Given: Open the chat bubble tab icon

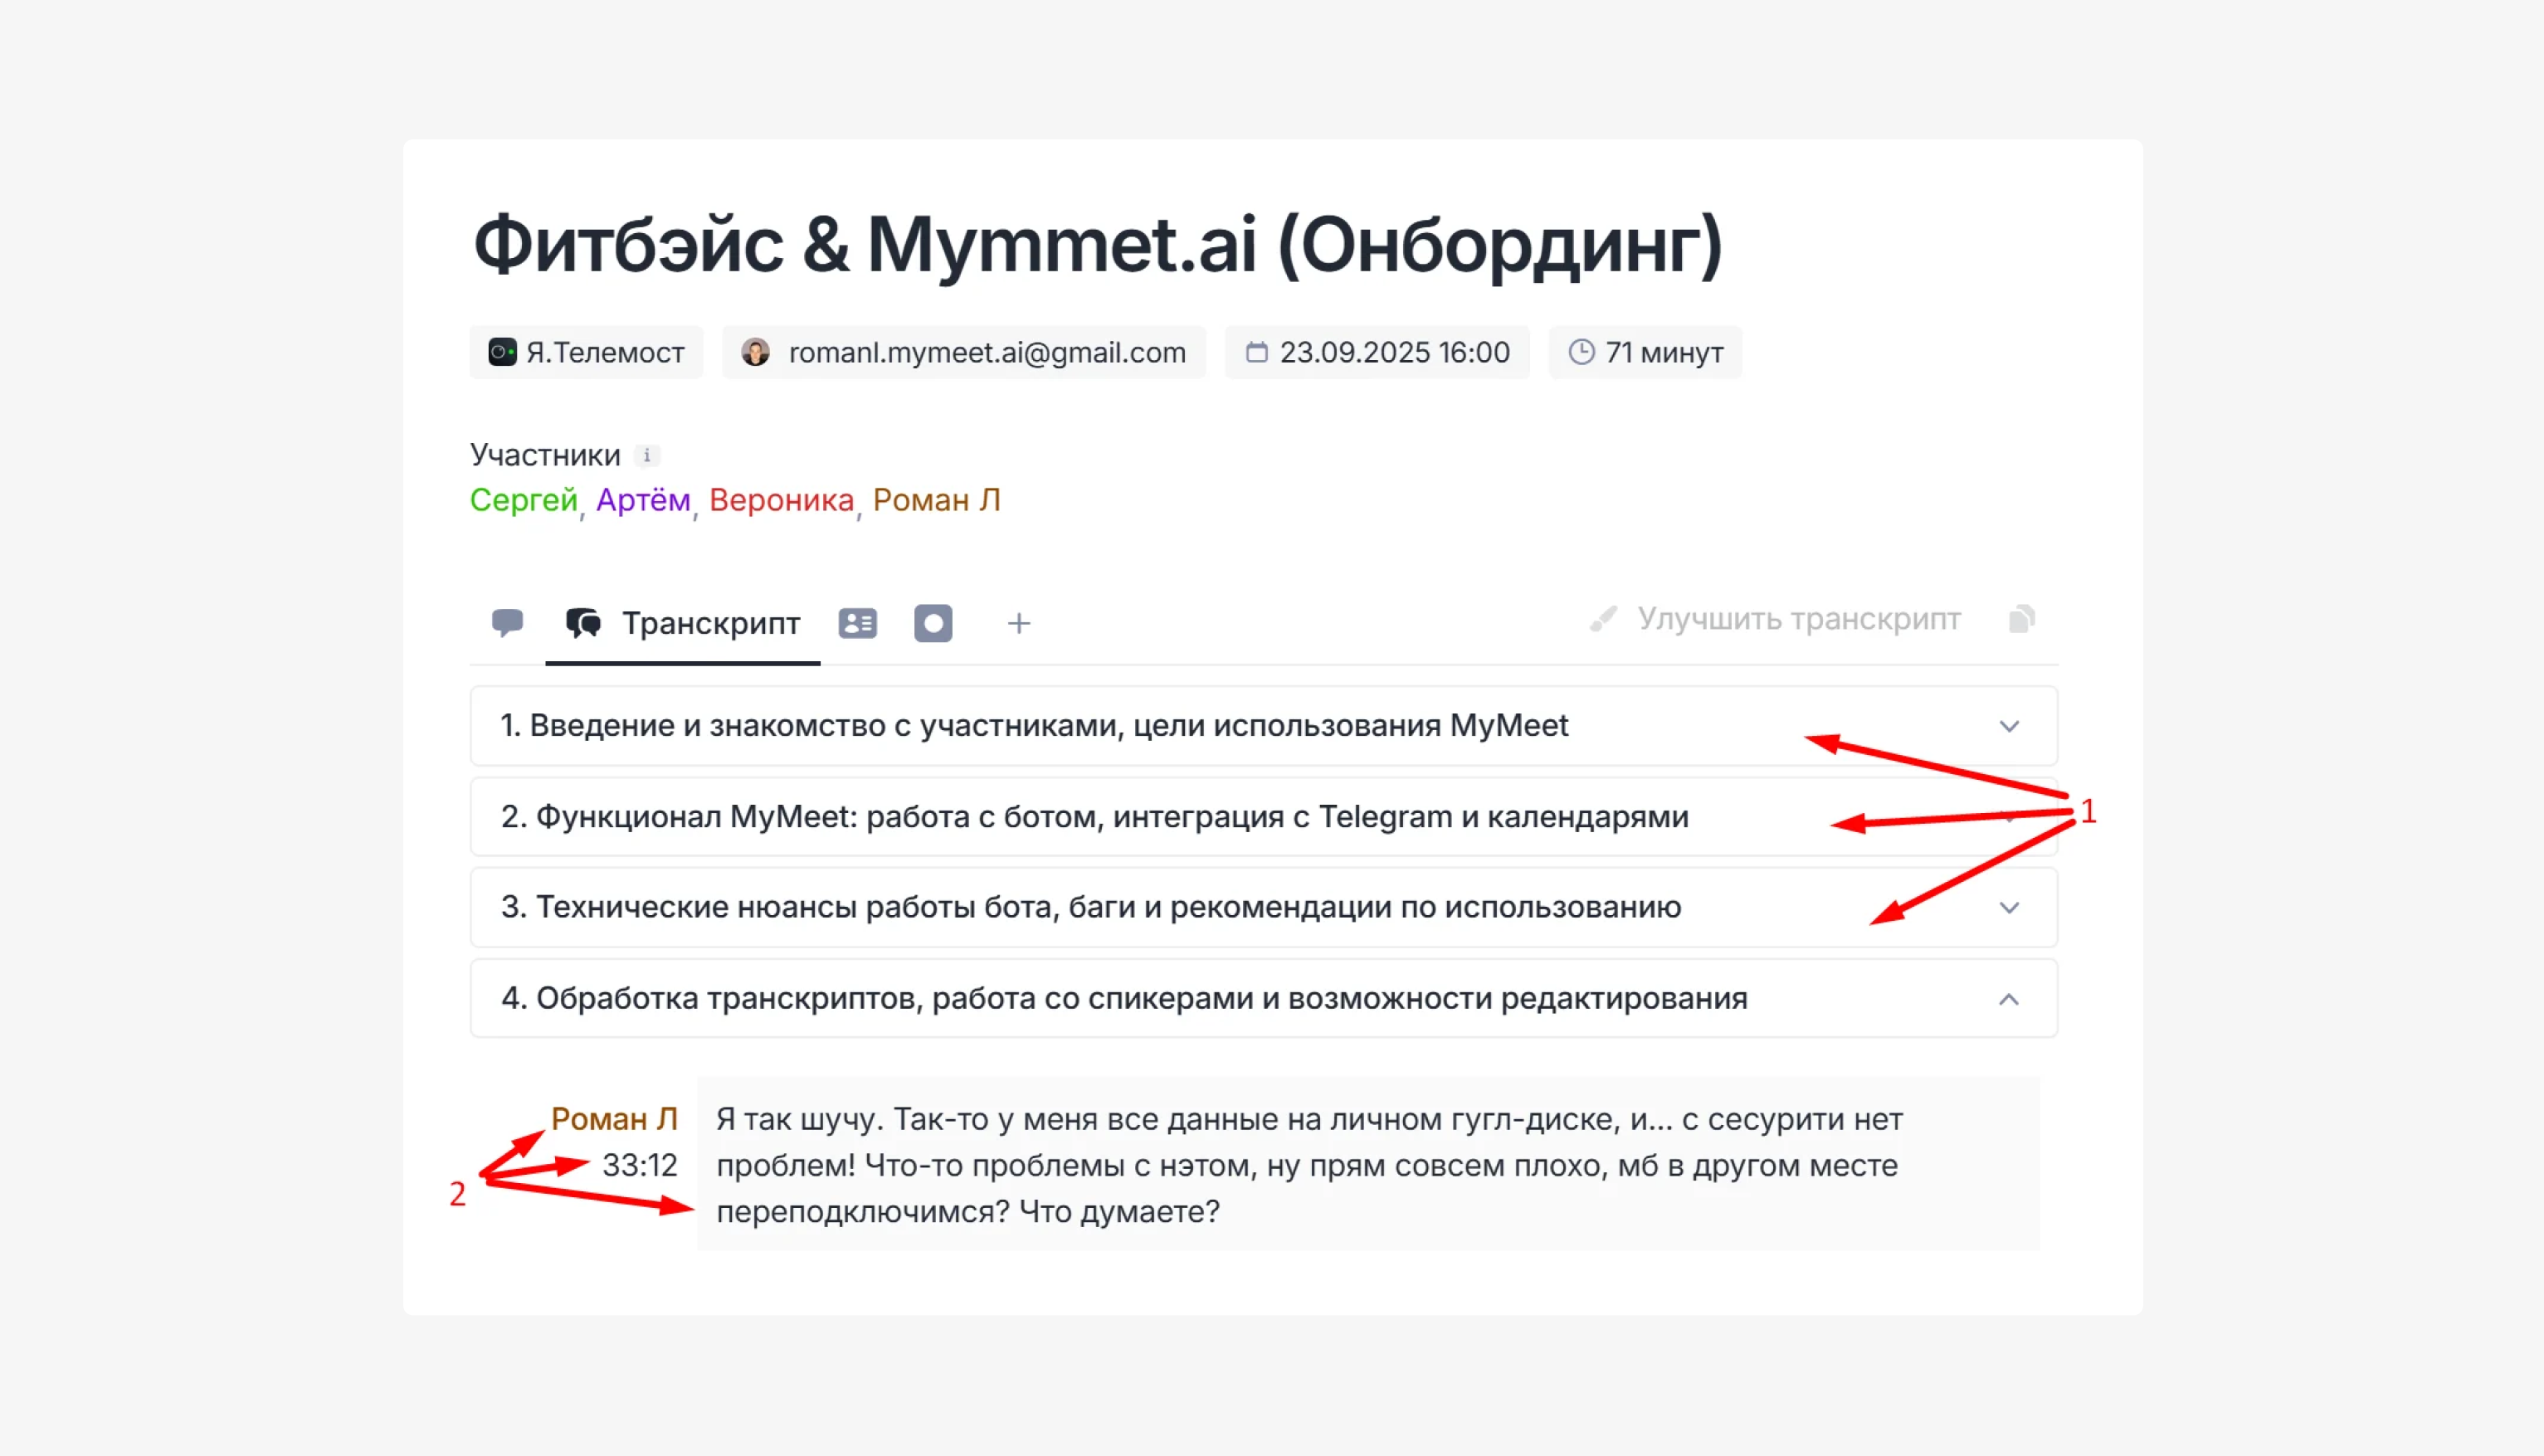Looking at the screenshot, I should 507,622.
